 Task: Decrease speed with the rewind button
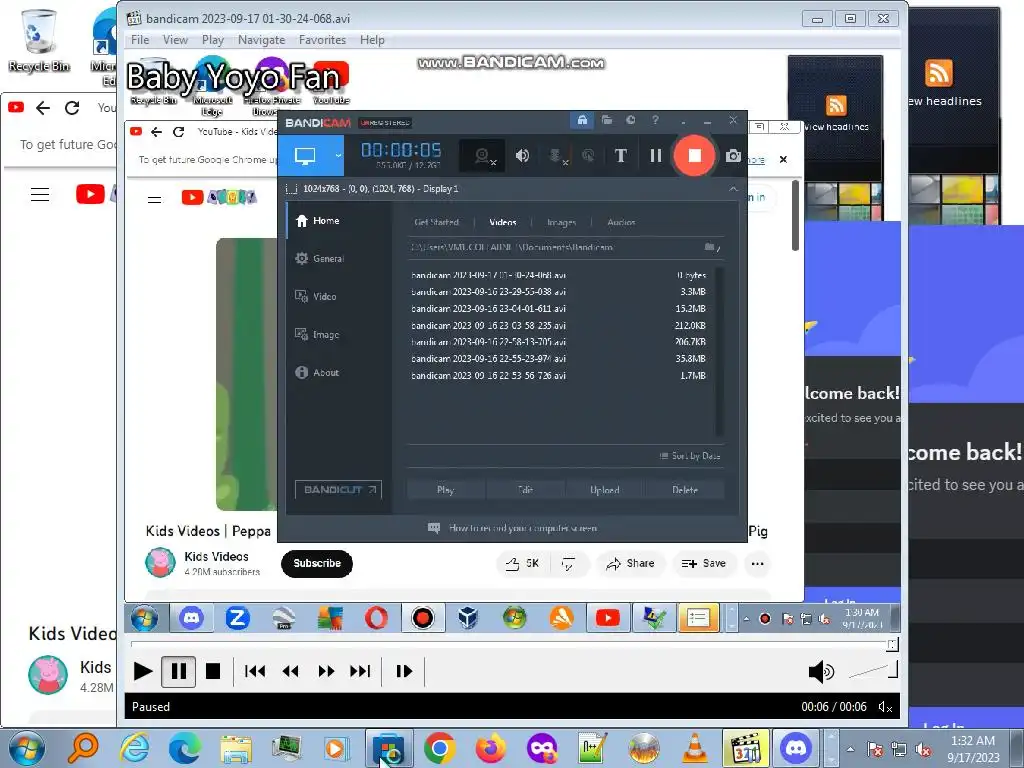coord(291,671)
